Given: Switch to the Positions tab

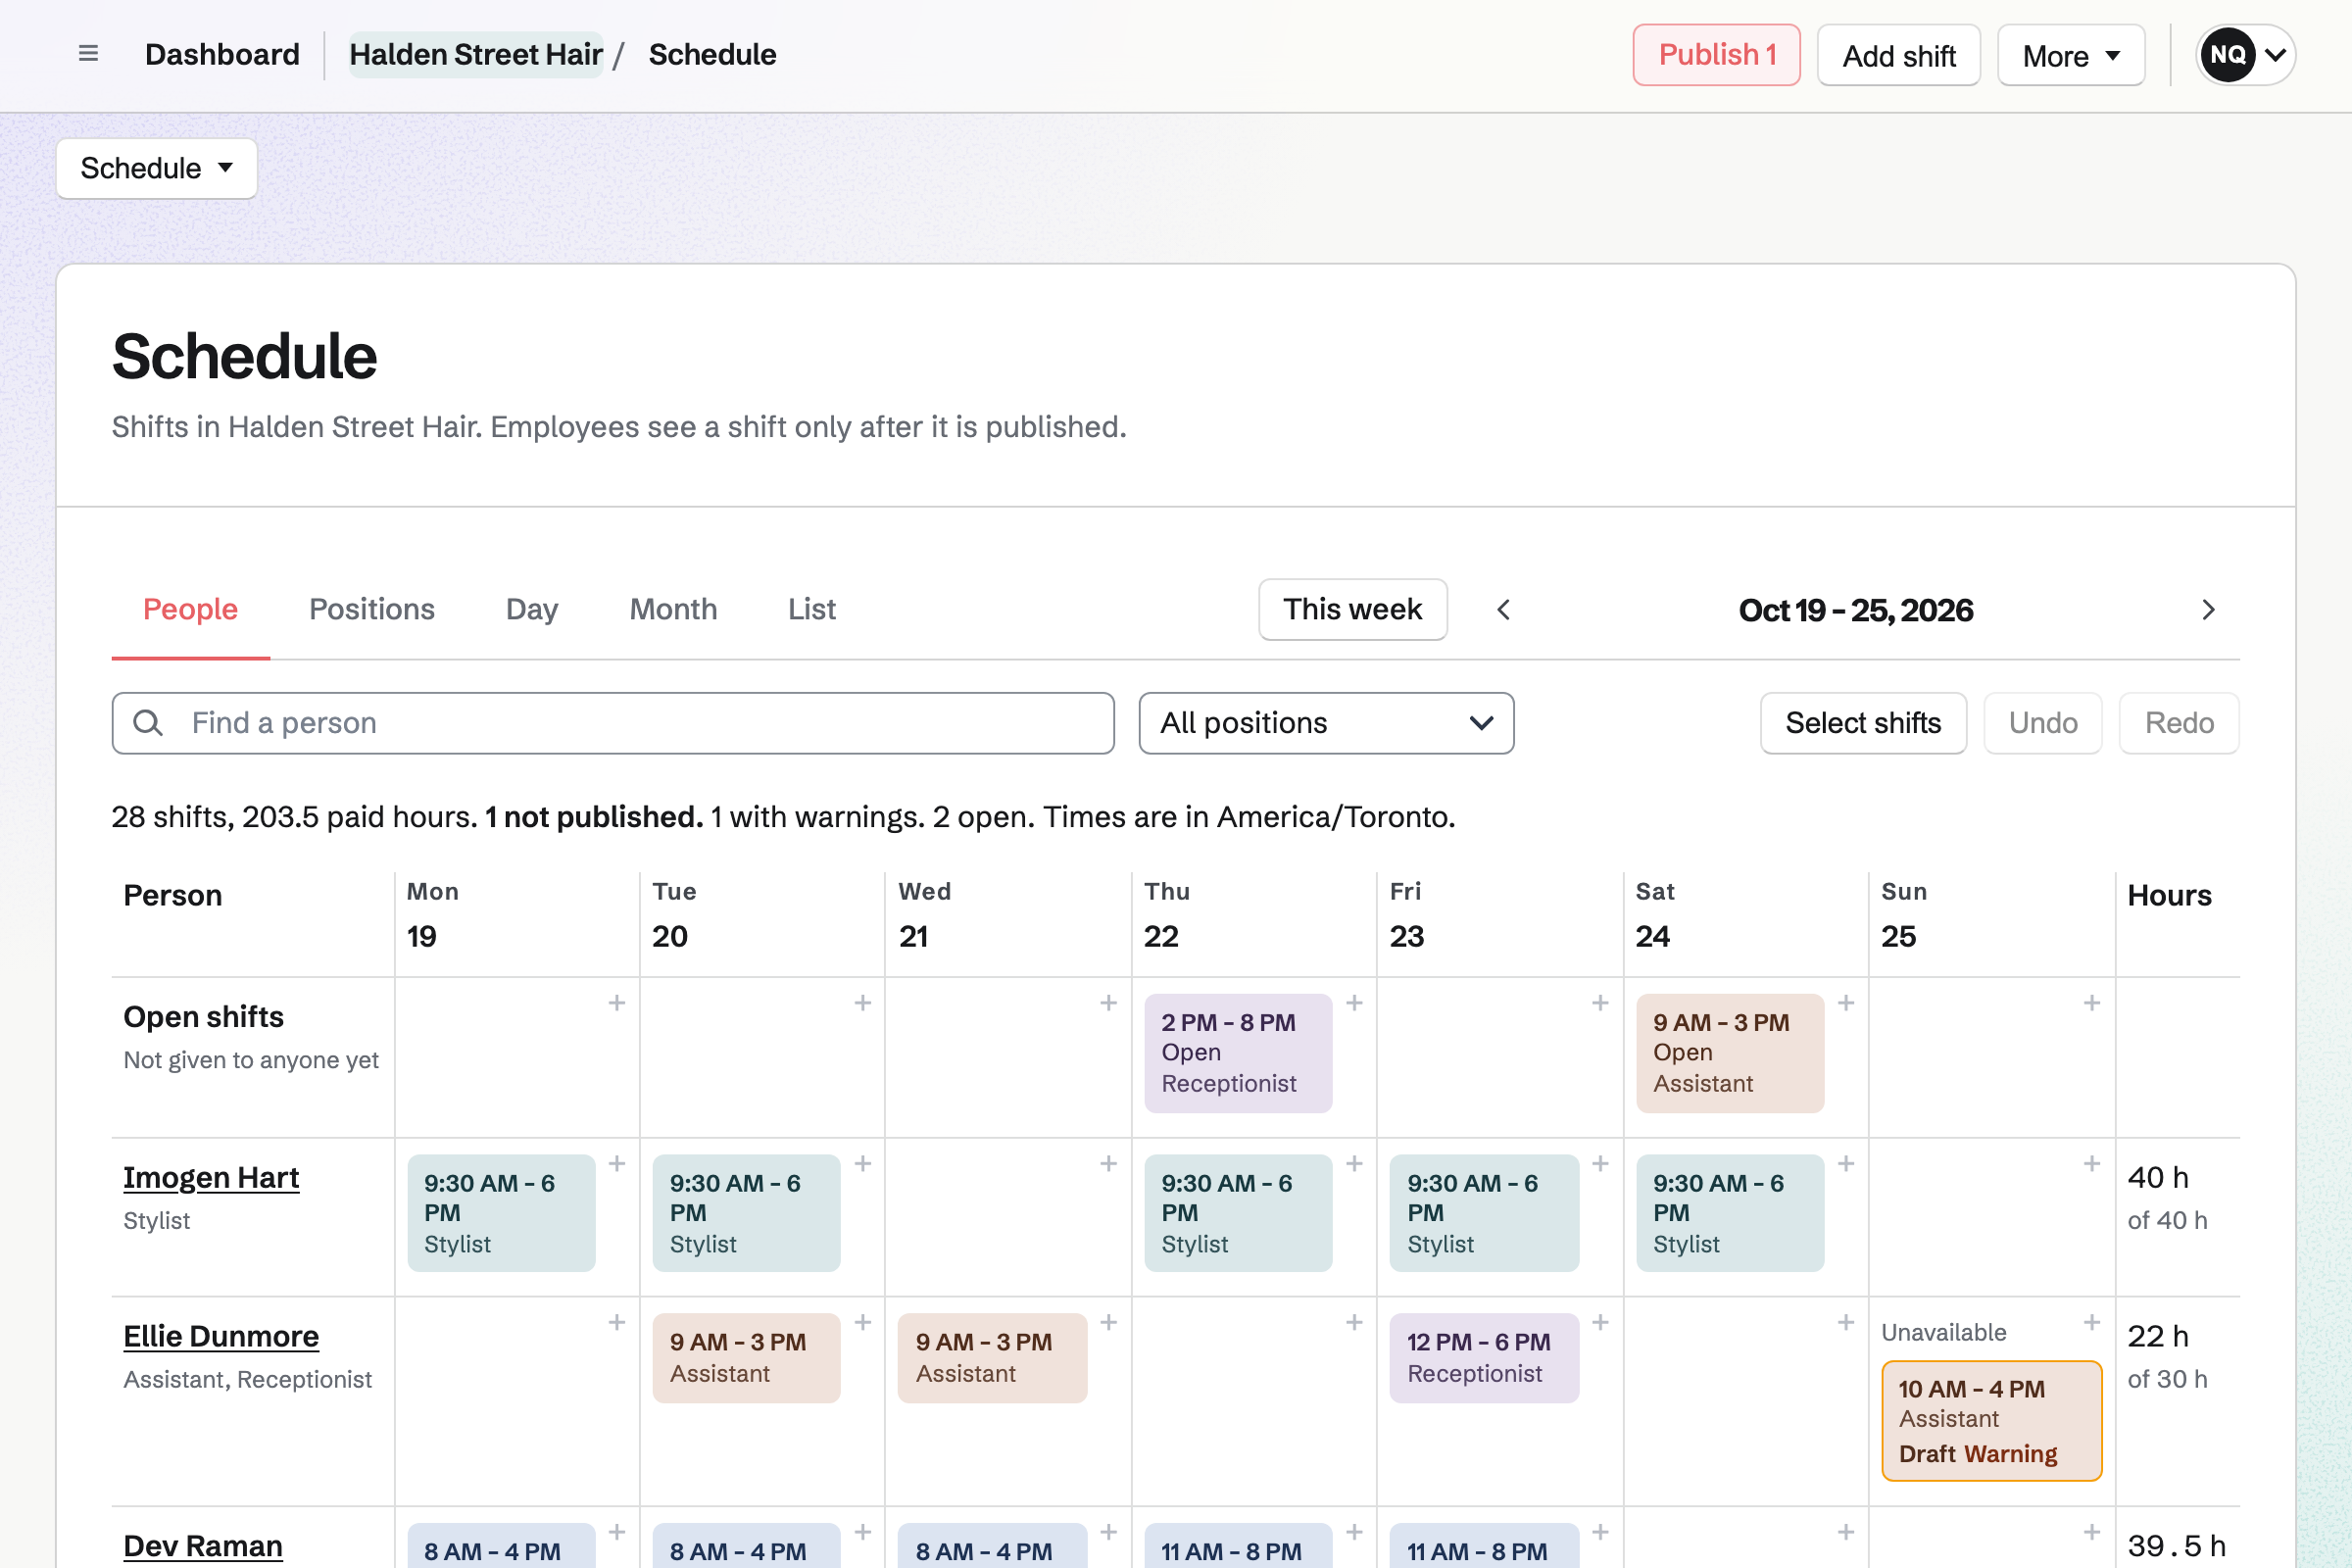Looking at the screenshot, I should (372, 610).
